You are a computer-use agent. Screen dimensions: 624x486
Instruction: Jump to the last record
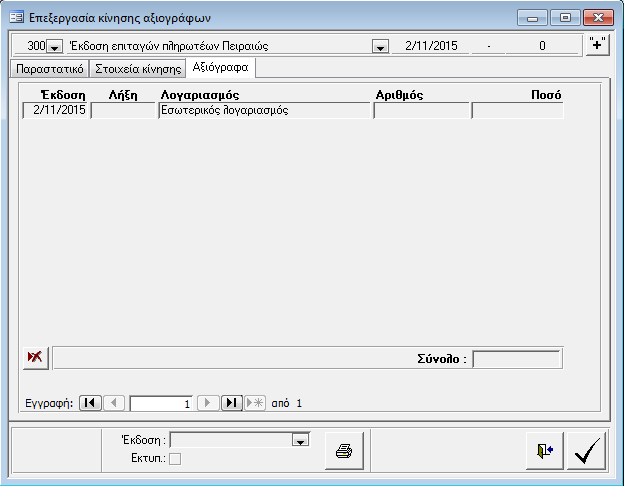click(231, 403)
